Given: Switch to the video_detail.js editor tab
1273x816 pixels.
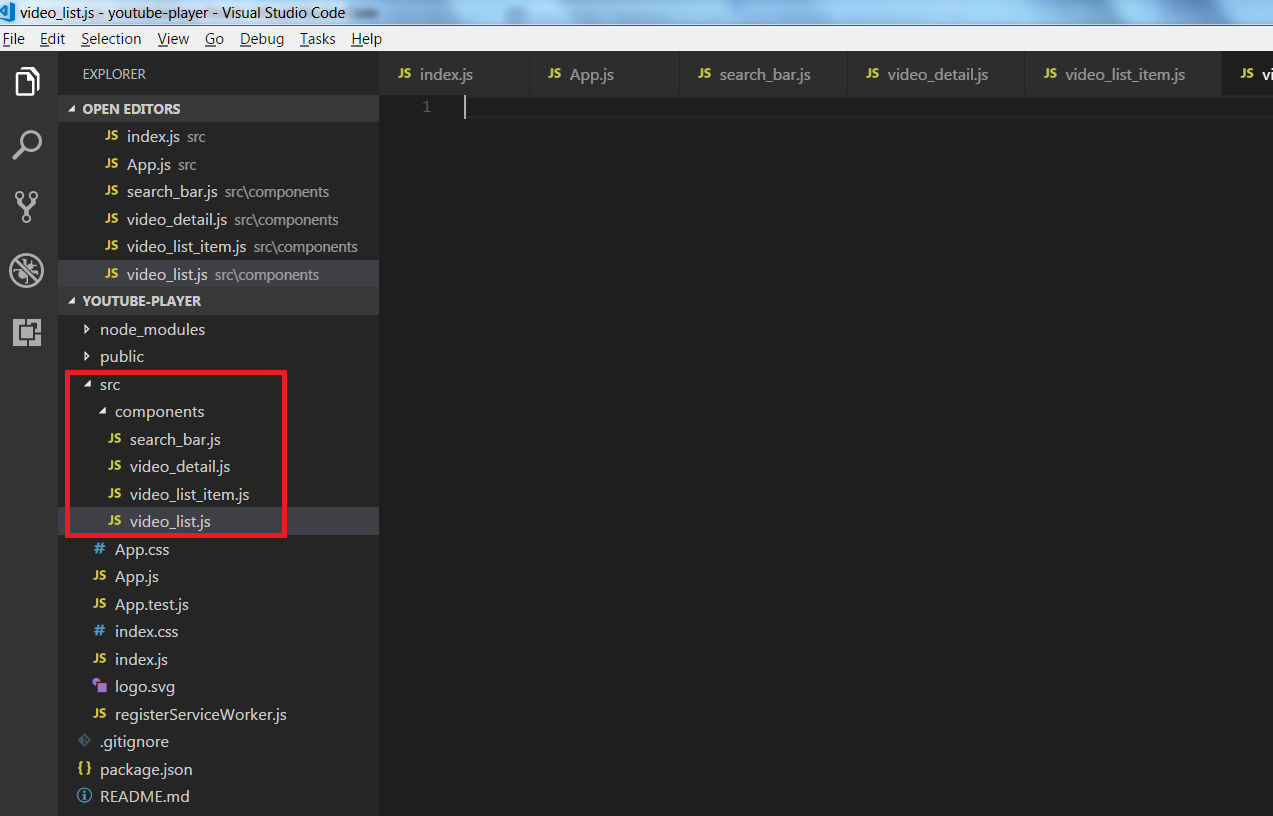Looking at the screenshot, I should point(936,74).
